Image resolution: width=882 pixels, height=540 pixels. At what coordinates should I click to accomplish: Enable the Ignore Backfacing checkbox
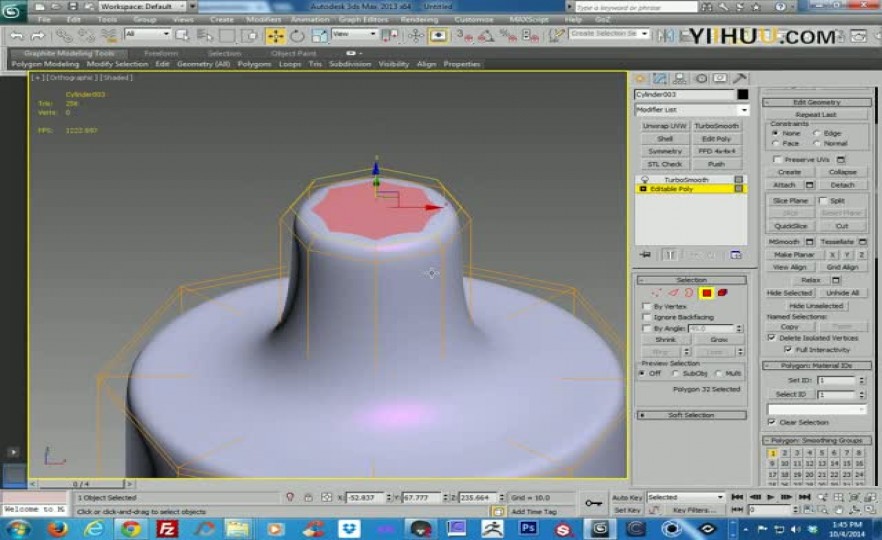[x=646, y=317]
